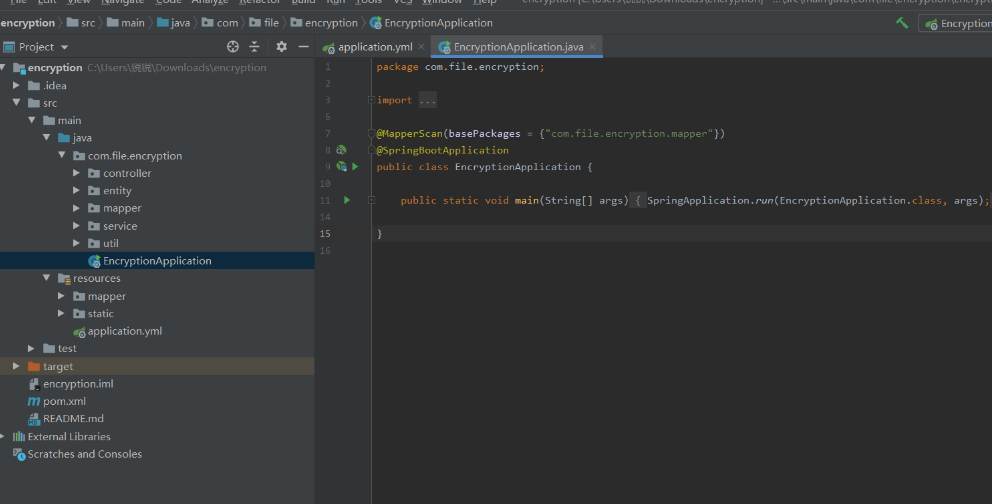Click Spring bean gutter icon on line 8
992x504 pixels.
(341, 150)
